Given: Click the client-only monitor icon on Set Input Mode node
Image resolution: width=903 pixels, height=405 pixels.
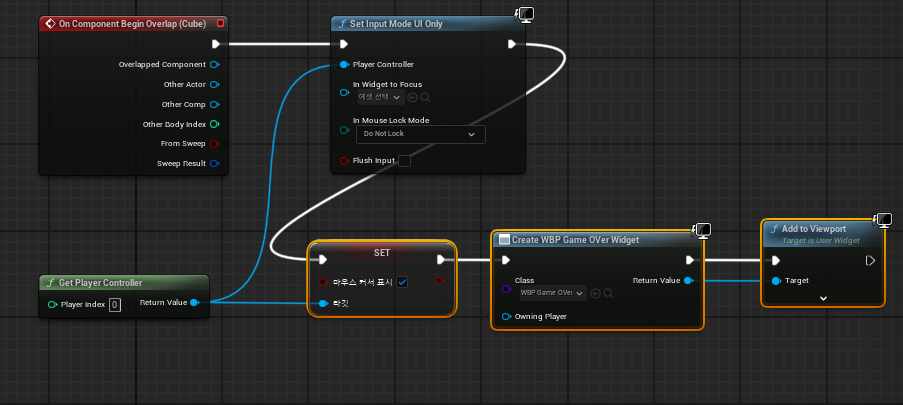Looking at the screenshot, I should (x=525, y=14).
